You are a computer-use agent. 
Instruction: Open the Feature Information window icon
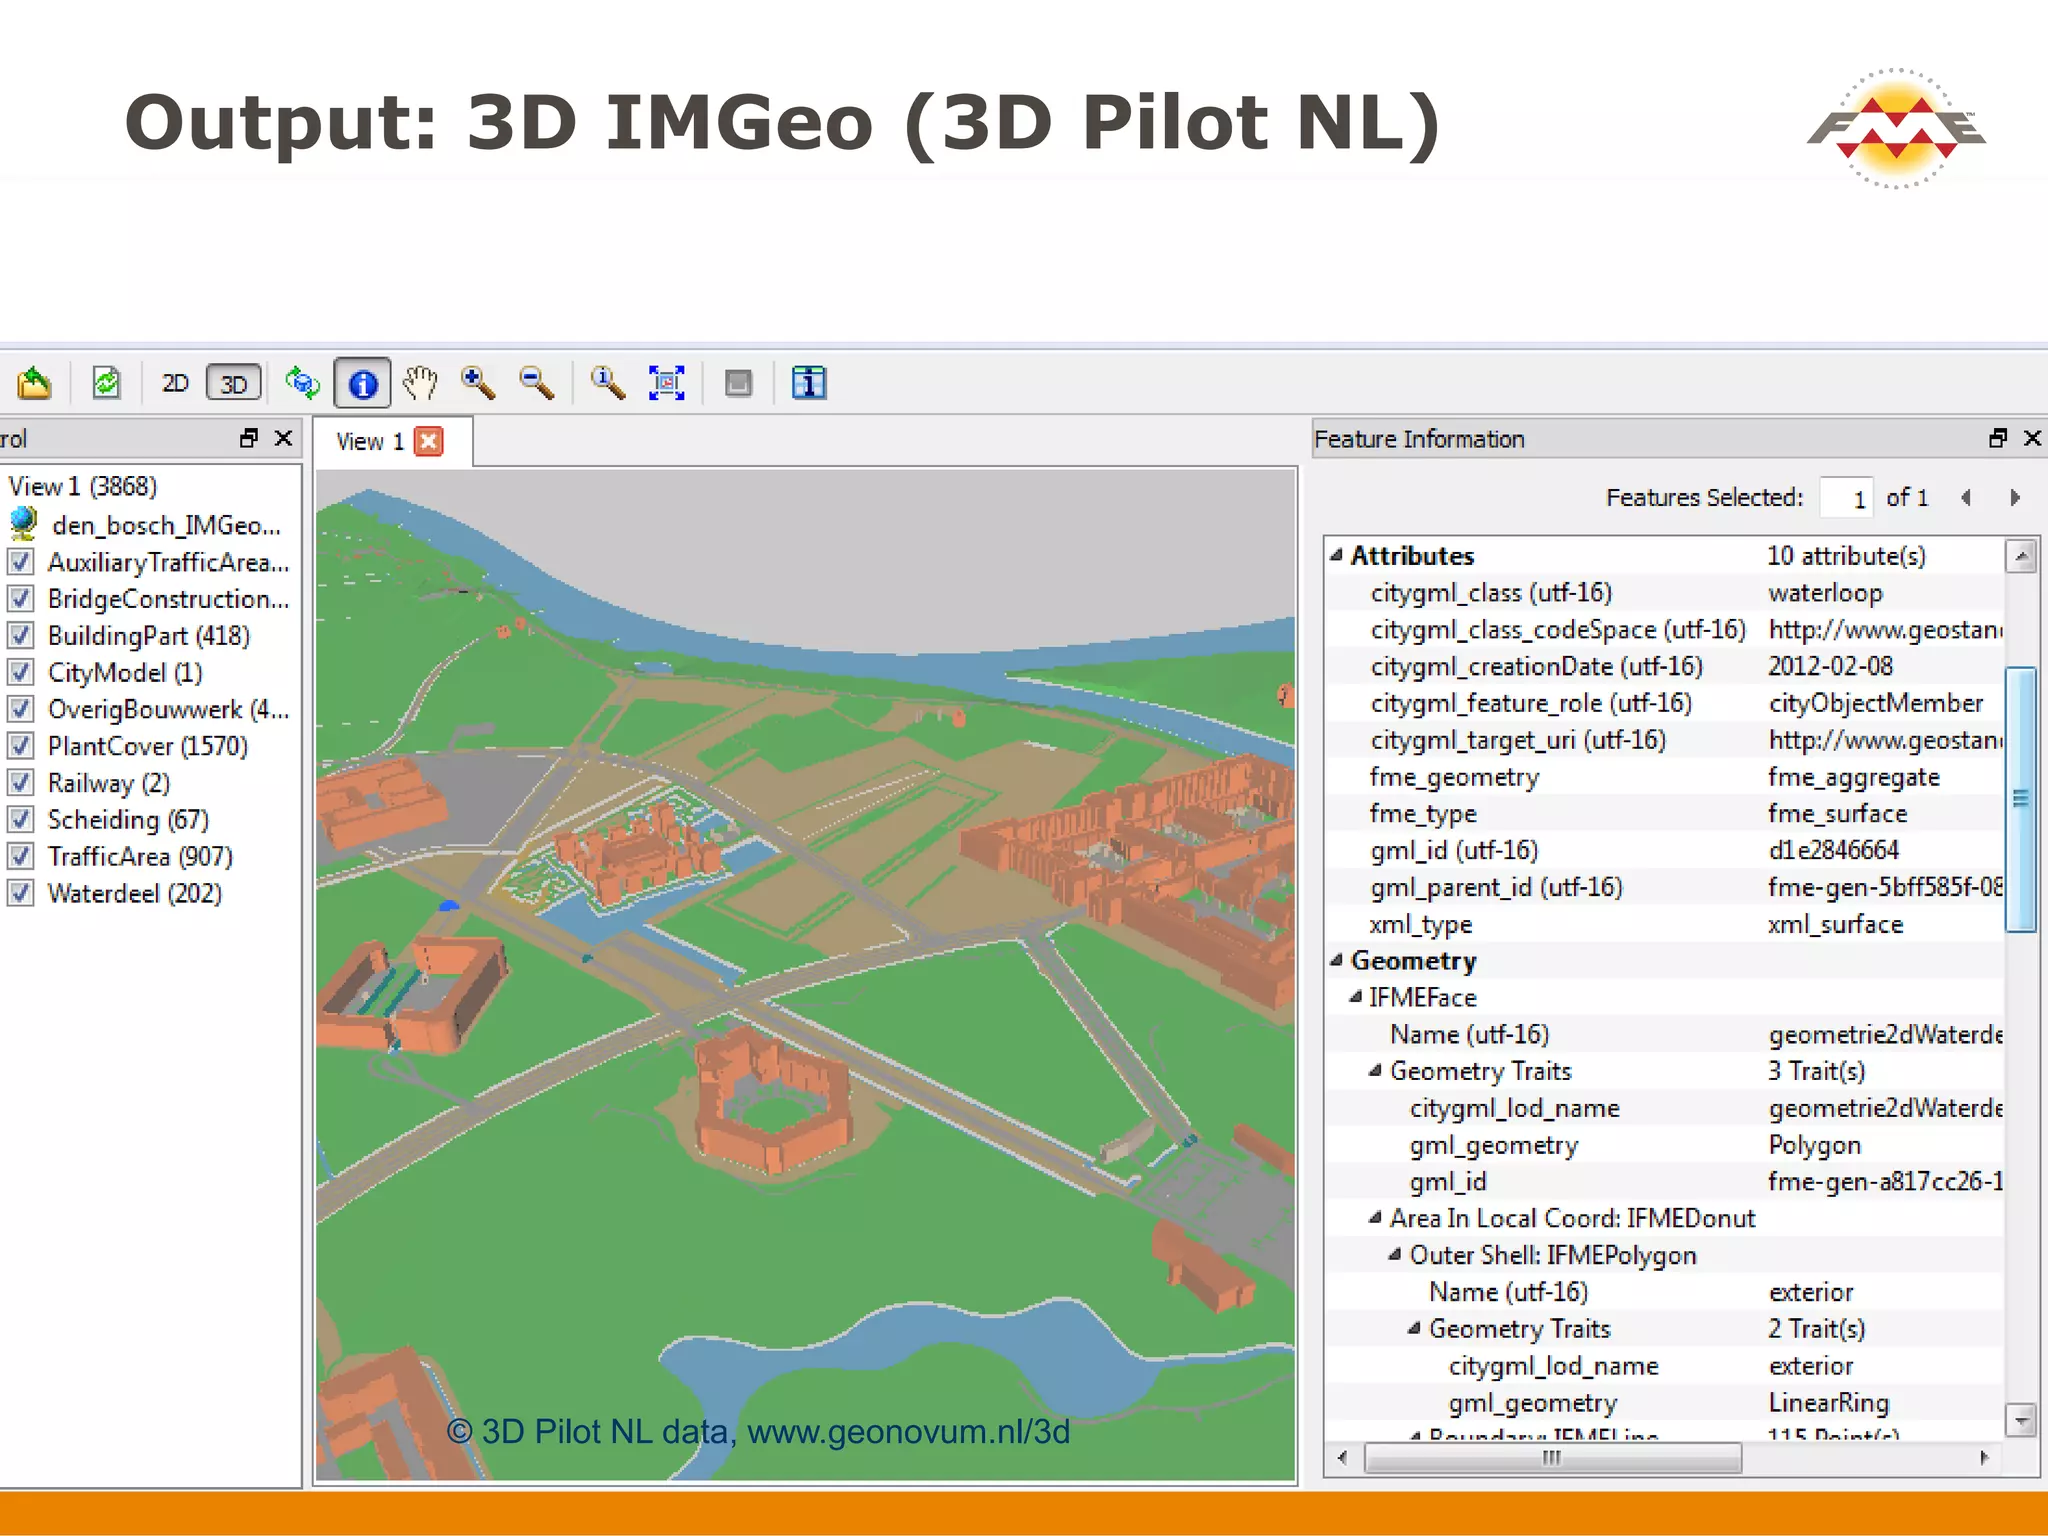pos(809,383)
